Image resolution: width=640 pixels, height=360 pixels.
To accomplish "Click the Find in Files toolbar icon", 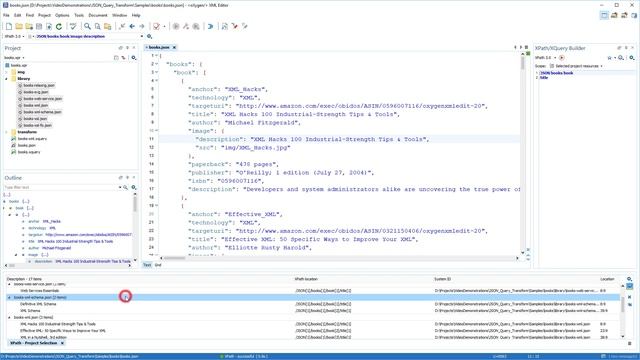I will [x=98, y=26].
